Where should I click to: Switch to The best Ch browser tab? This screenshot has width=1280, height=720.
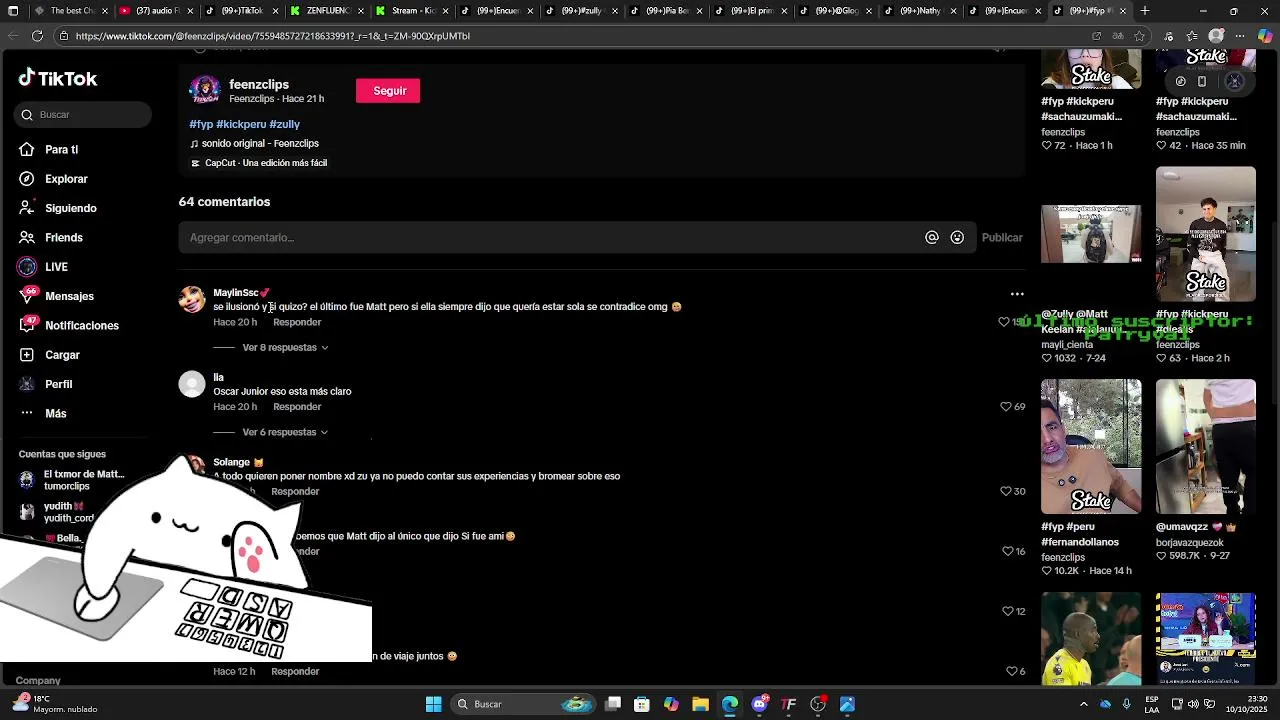70,11
